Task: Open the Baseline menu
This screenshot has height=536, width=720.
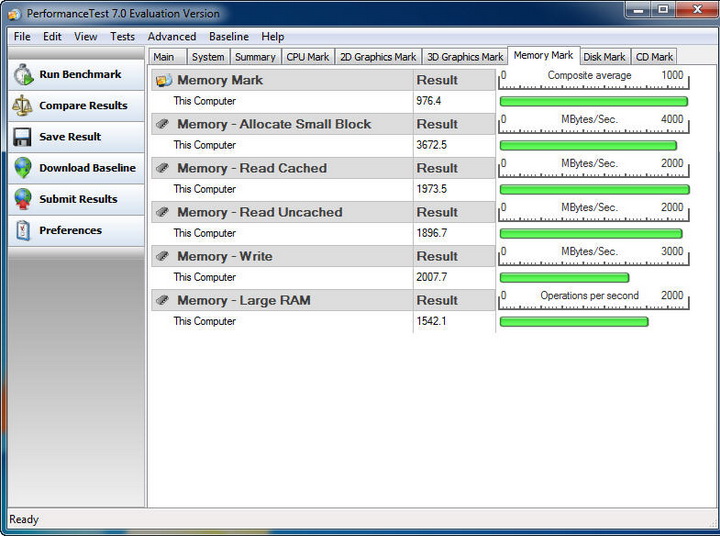Action: tap(229, 37)
